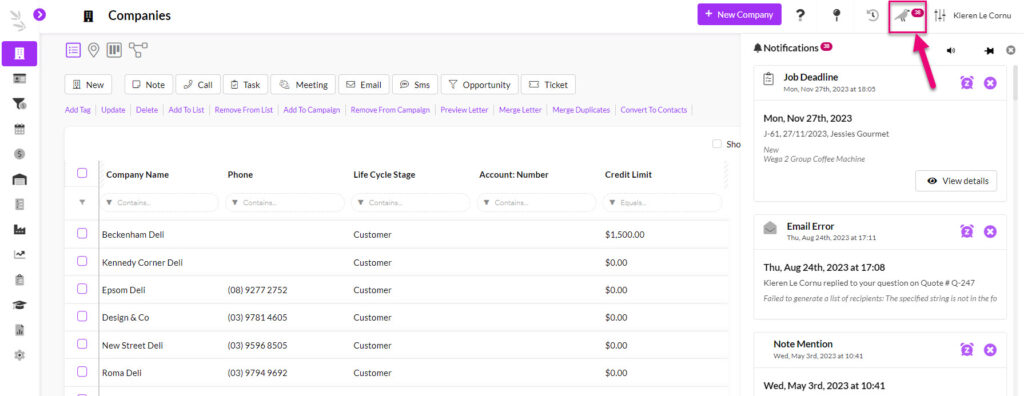Click the Opportunity toolbar button
Image resolution: width=1024 pixels, height=396 pixels.
tap(480, 84)
